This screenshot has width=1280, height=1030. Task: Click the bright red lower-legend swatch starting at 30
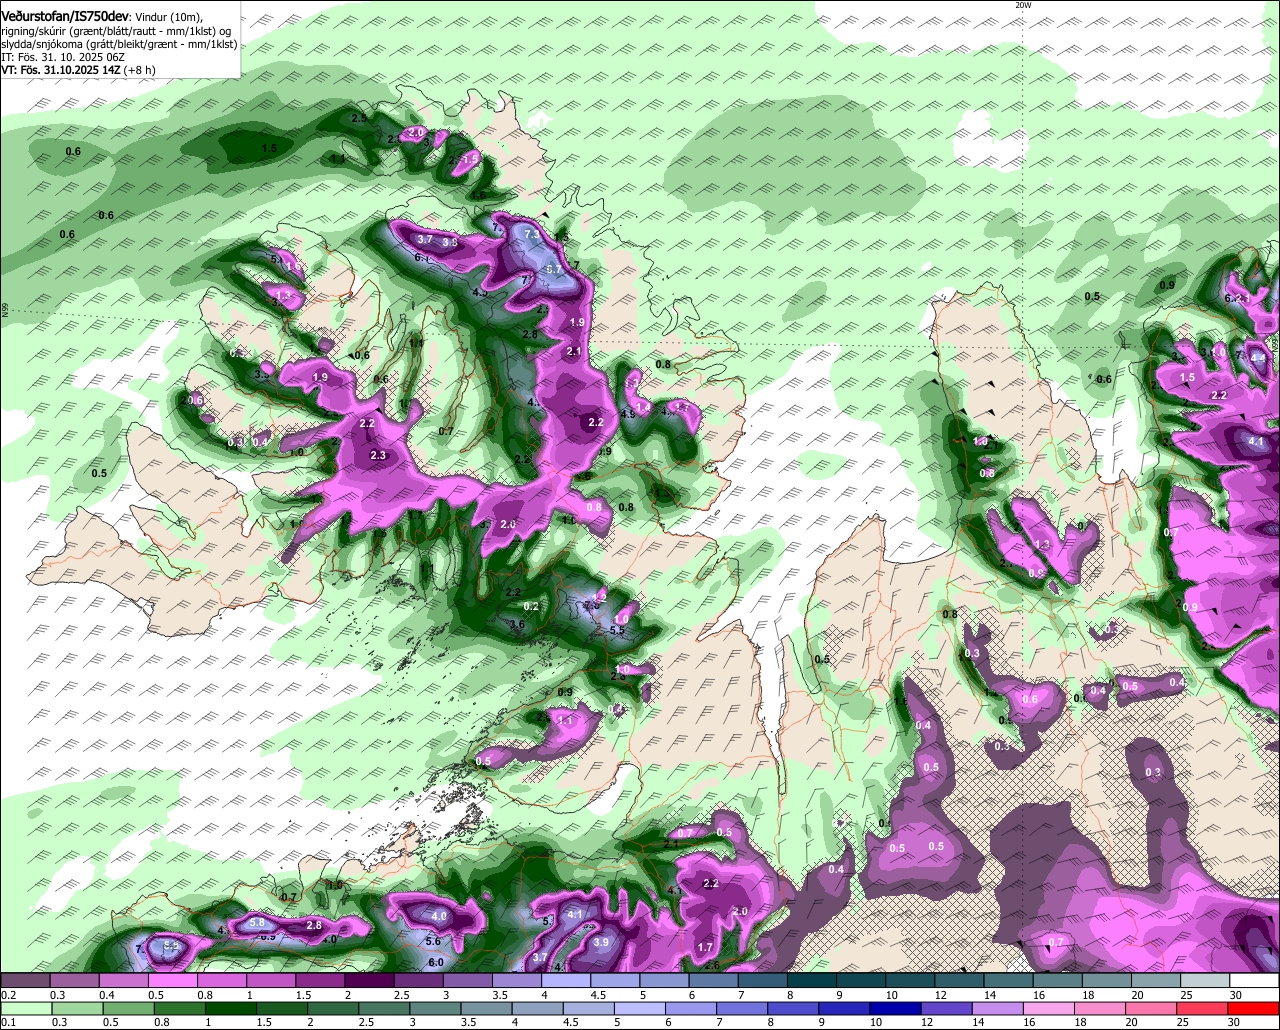[1255, 1008]
